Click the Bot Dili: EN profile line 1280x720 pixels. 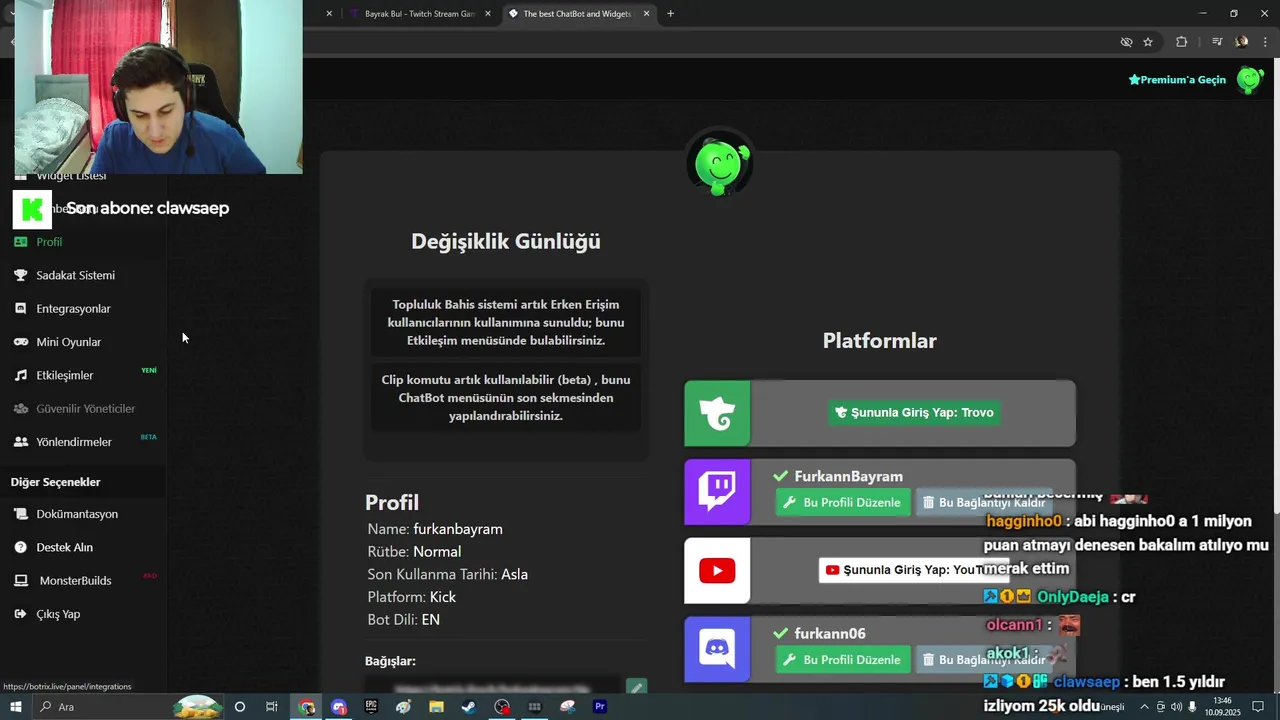tap(403, 620)
